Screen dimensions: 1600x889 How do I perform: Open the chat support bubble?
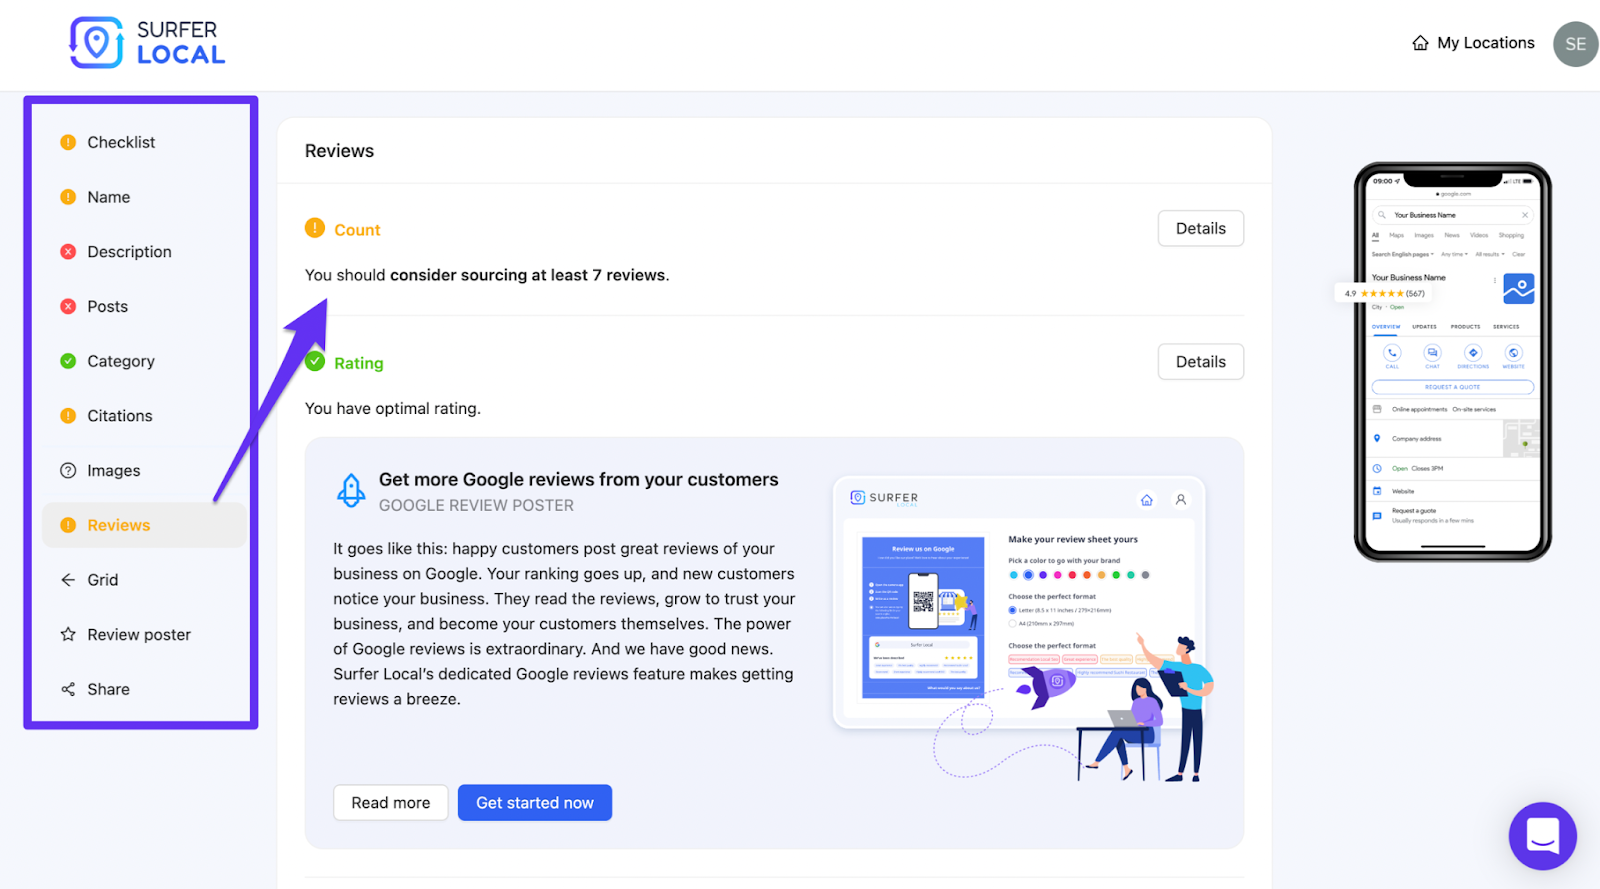click(x=1542, y=836)
